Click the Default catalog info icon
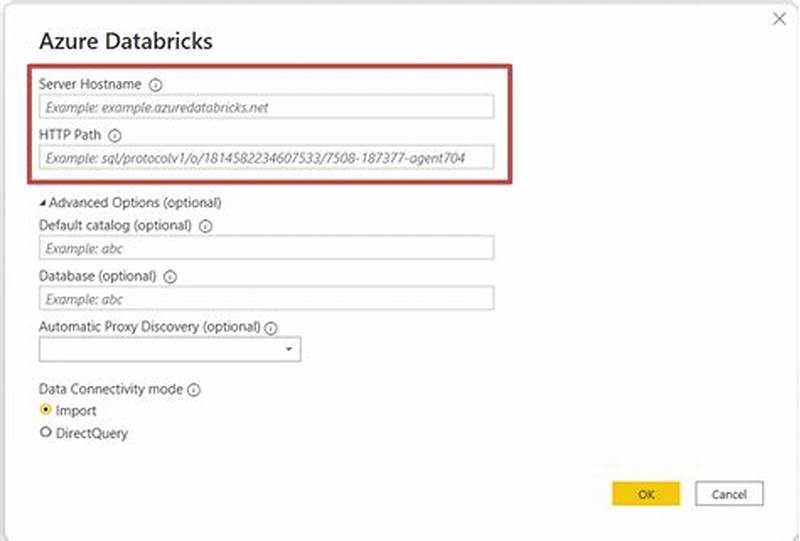Image resolution: width=800 pixels, height=541 pixels. 205,226
